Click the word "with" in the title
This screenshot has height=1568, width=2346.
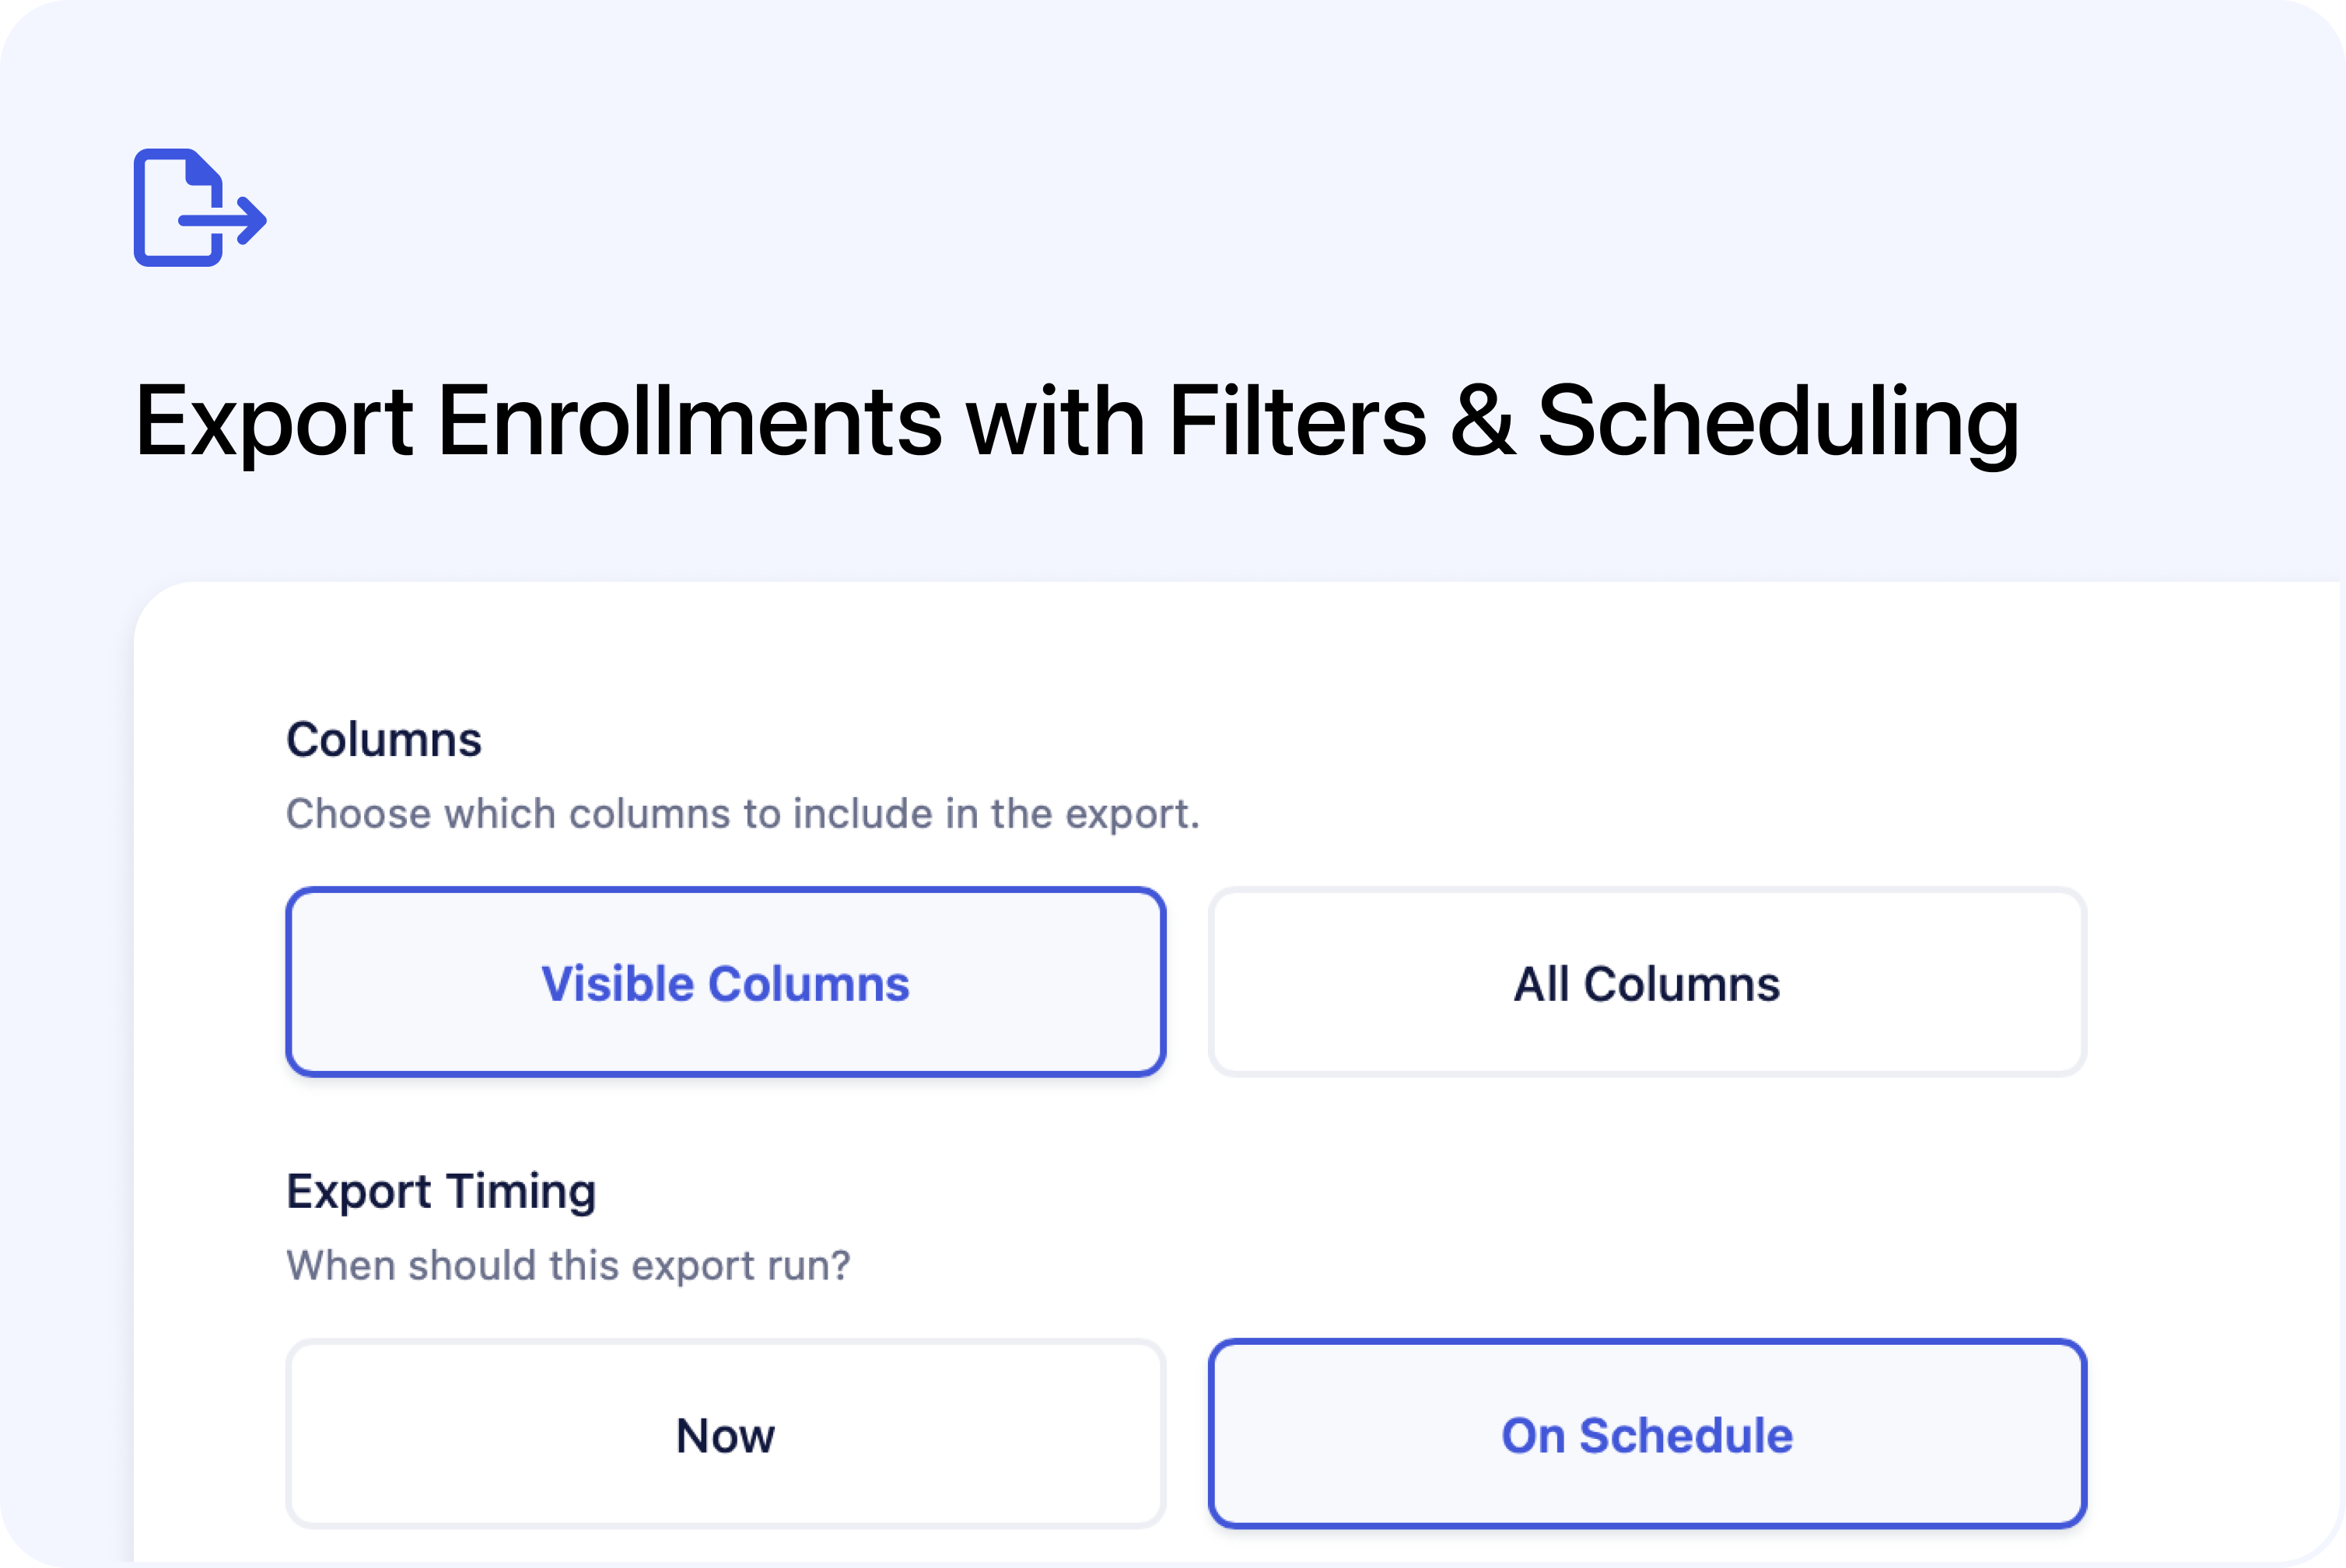click(1055, 422)
